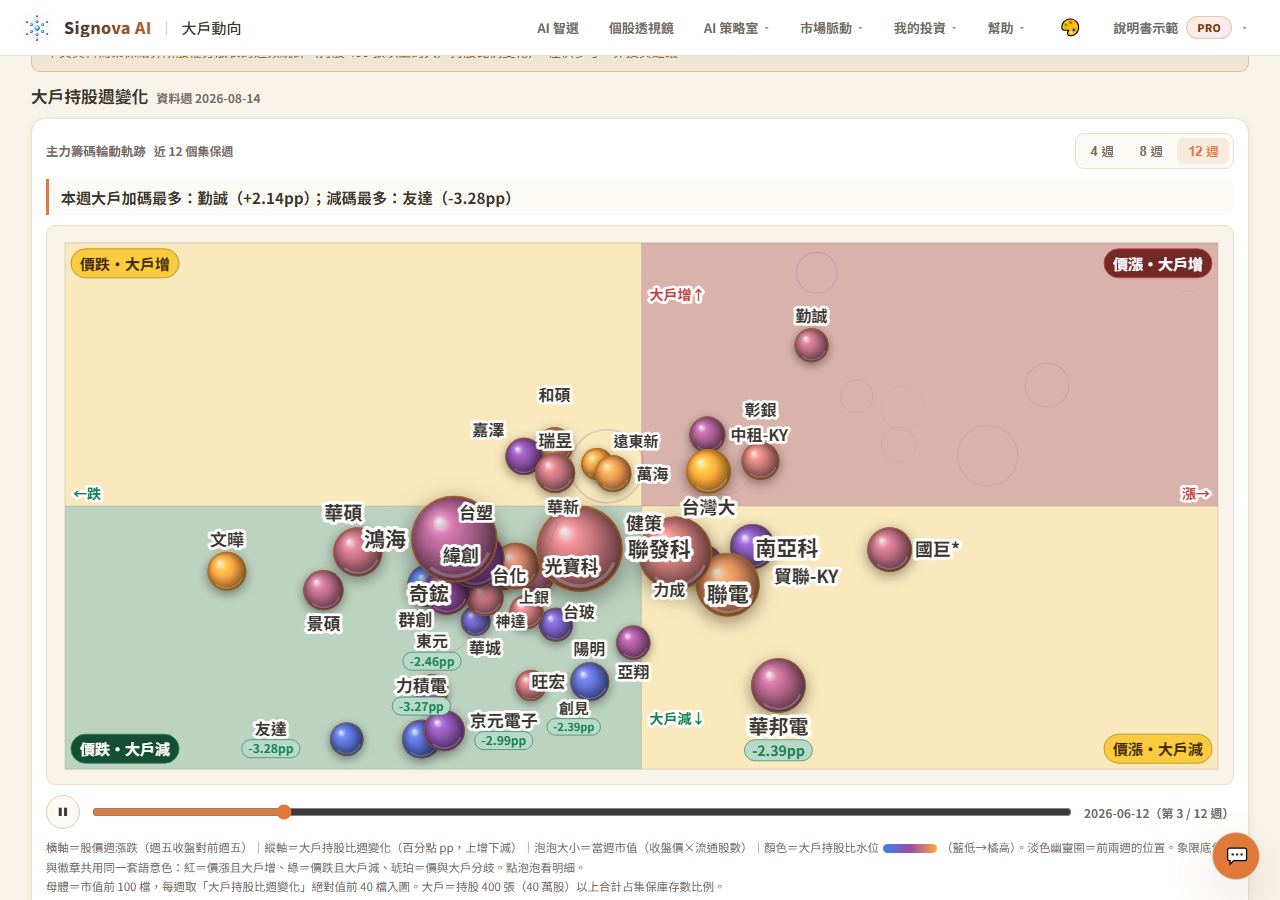The height and width of the screenshot is (900, 1280).
Task: Select the 台灣大 orange bubble
Action: coord(708,471)
